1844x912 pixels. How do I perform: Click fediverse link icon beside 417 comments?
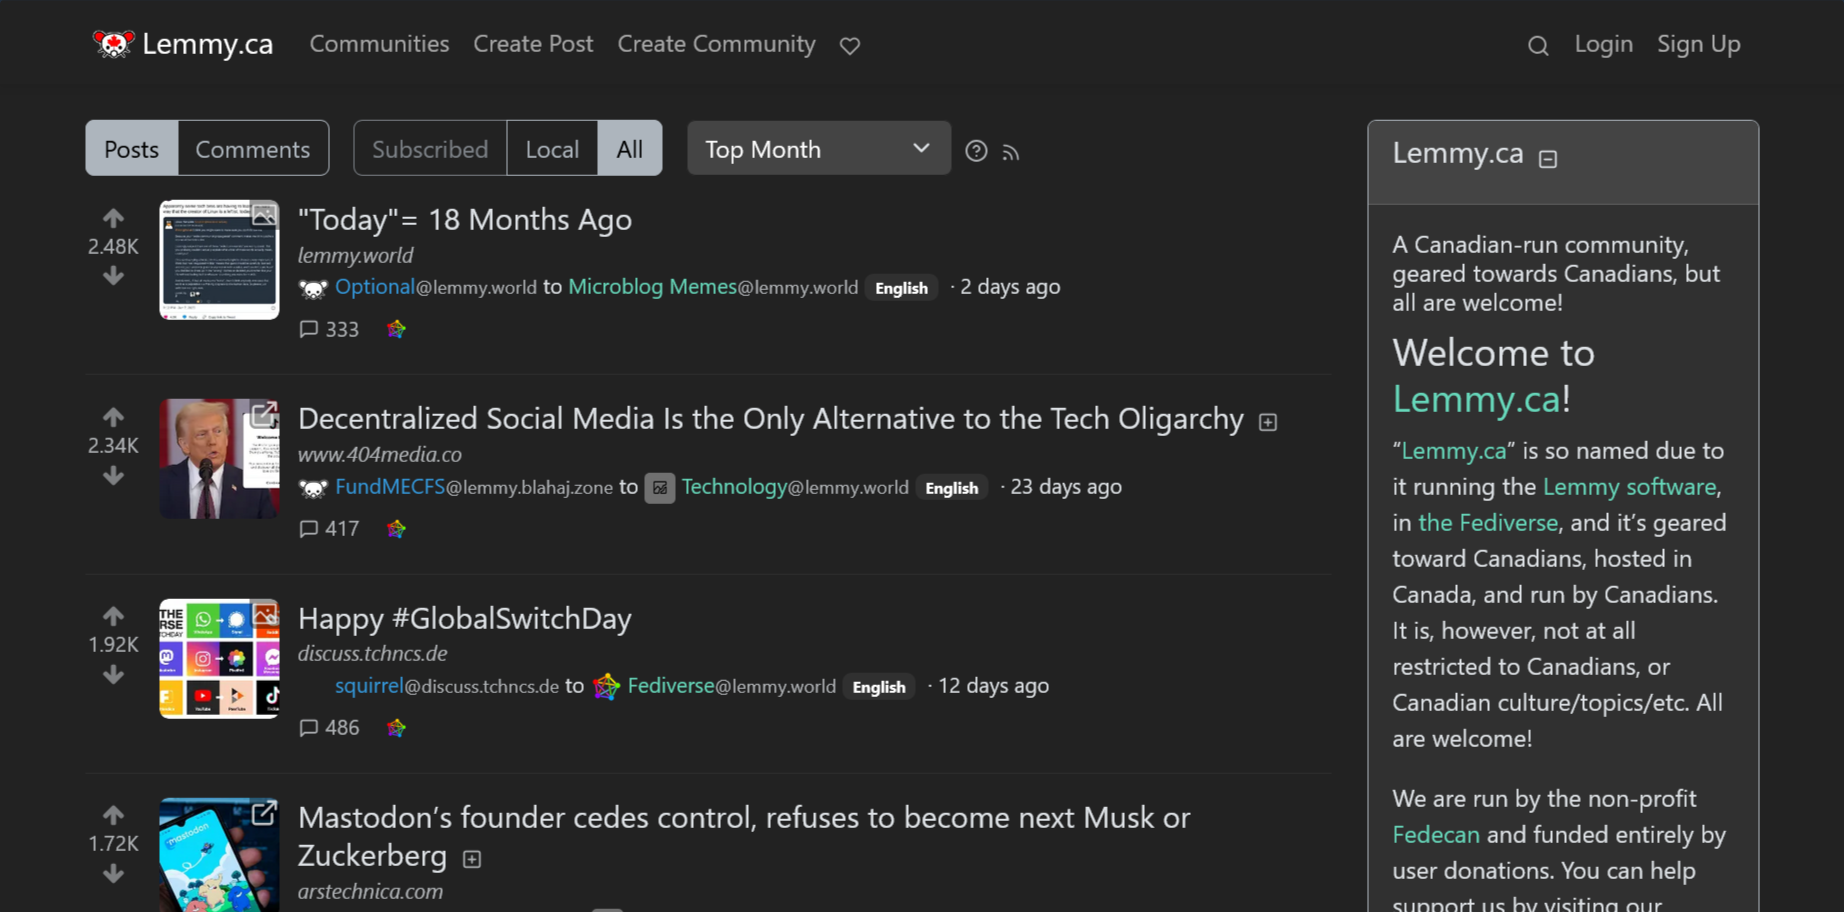[396, 528]
